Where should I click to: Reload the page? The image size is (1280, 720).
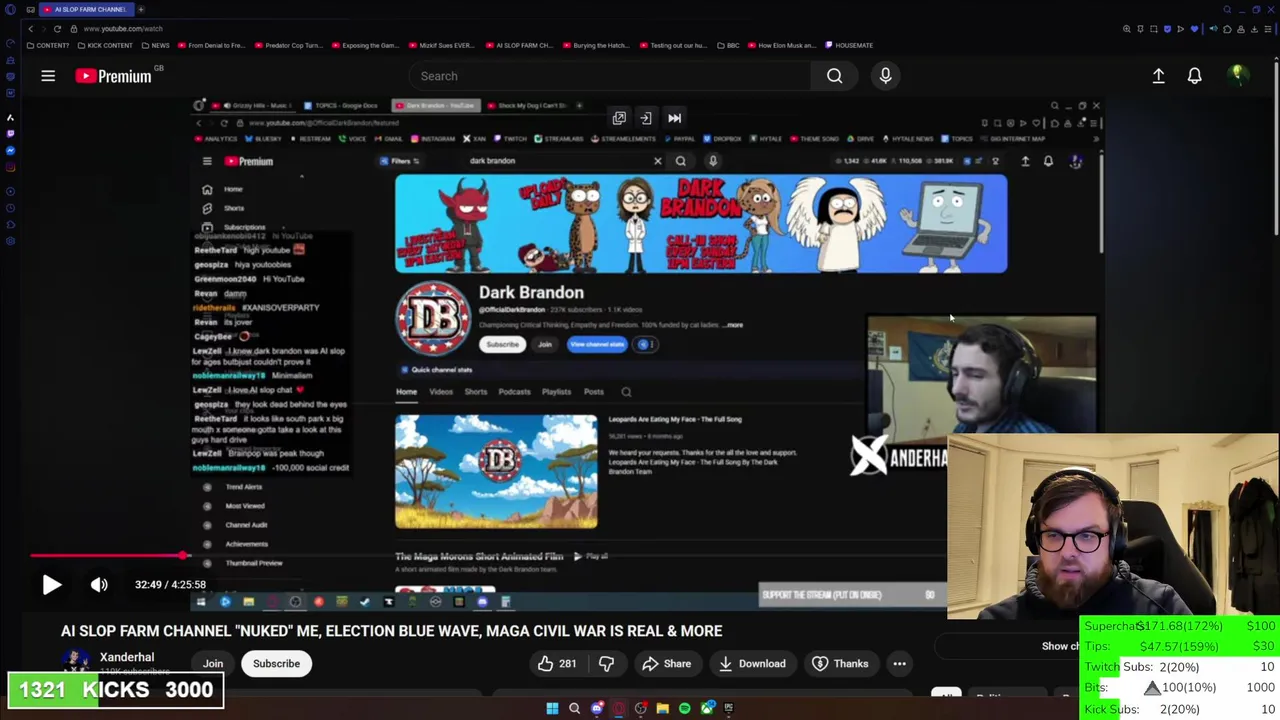coord(57,29)
